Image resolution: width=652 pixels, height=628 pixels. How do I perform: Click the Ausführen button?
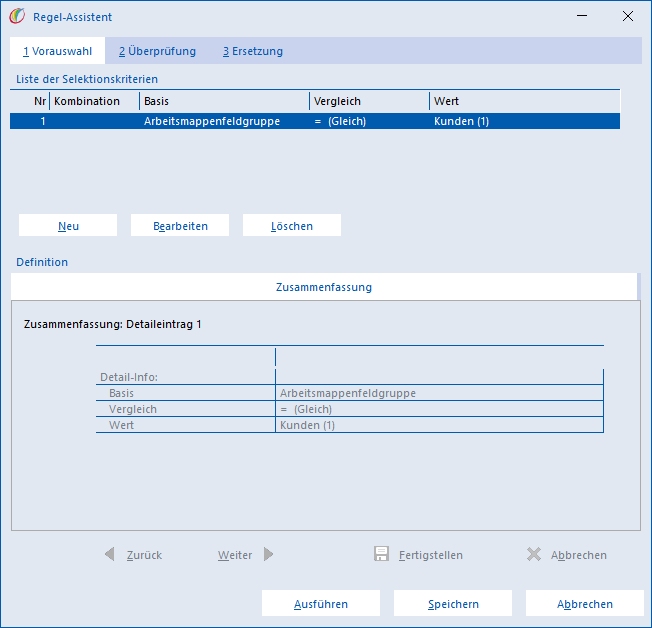[x=321, y=603]
